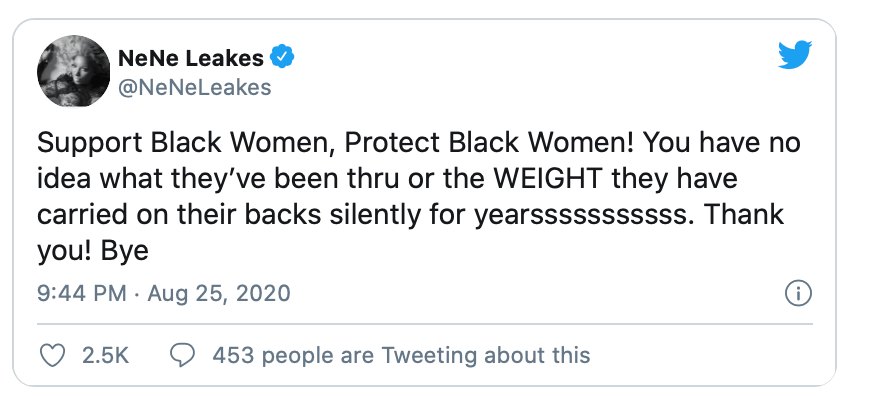Open the @NeNeLeakes handle link
The image size is (870, 404).
point(195,88)
